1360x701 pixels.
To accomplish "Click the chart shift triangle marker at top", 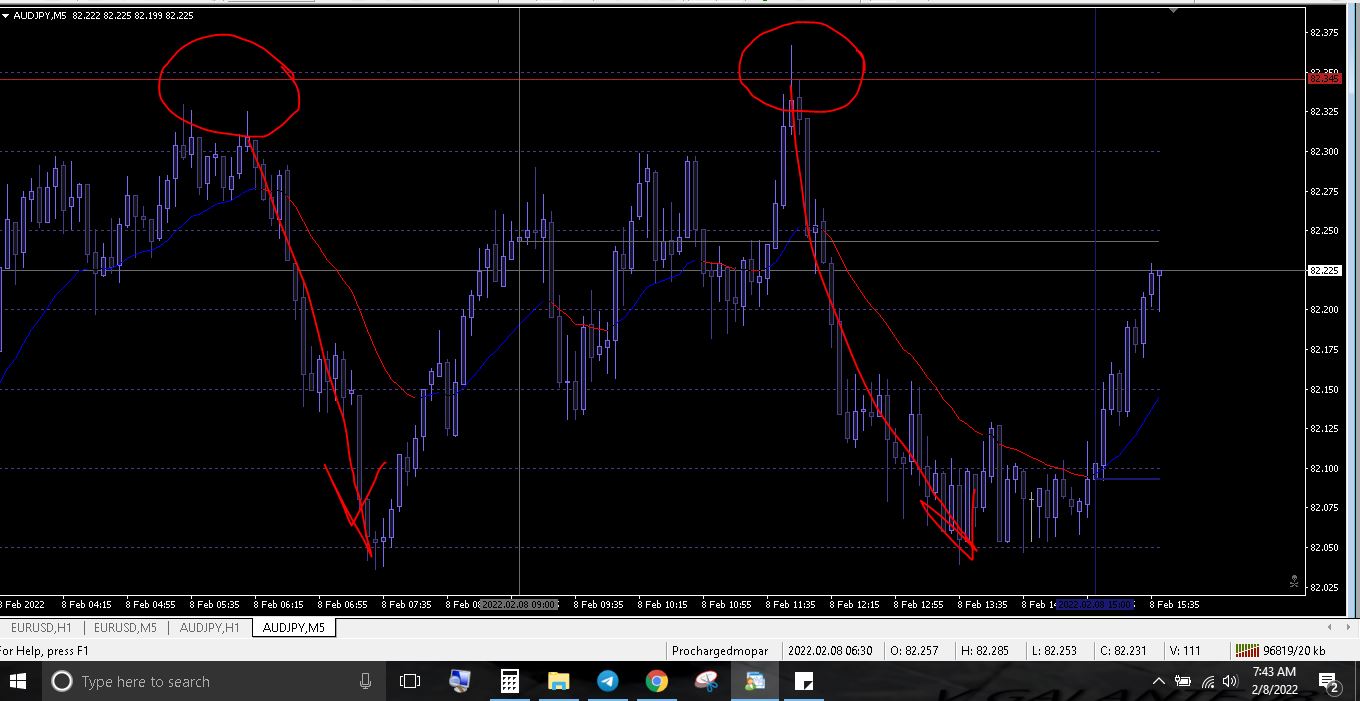I will 1174,10.
